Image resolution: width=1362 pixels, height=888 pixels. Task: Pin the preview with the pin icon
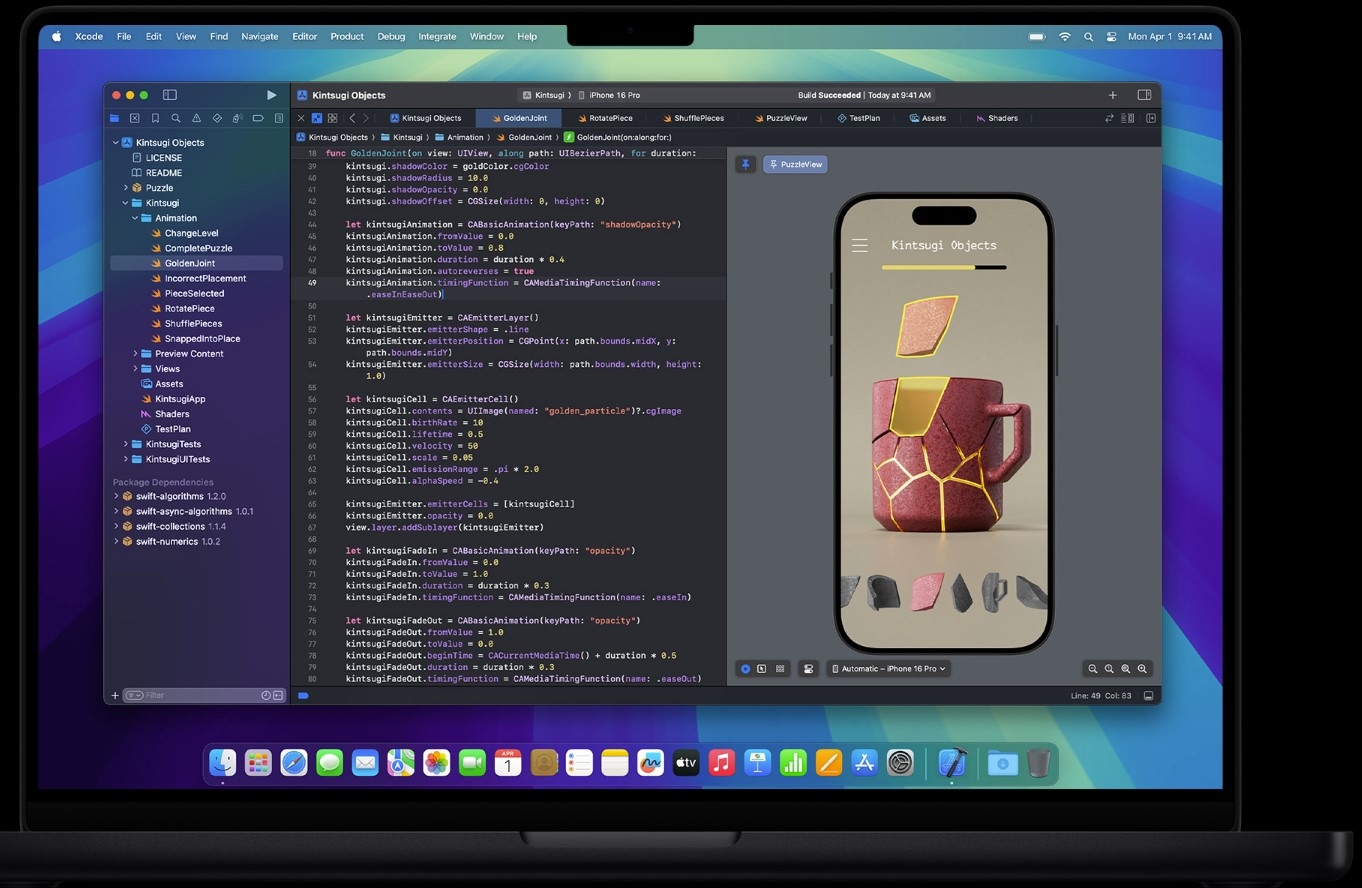745,164
